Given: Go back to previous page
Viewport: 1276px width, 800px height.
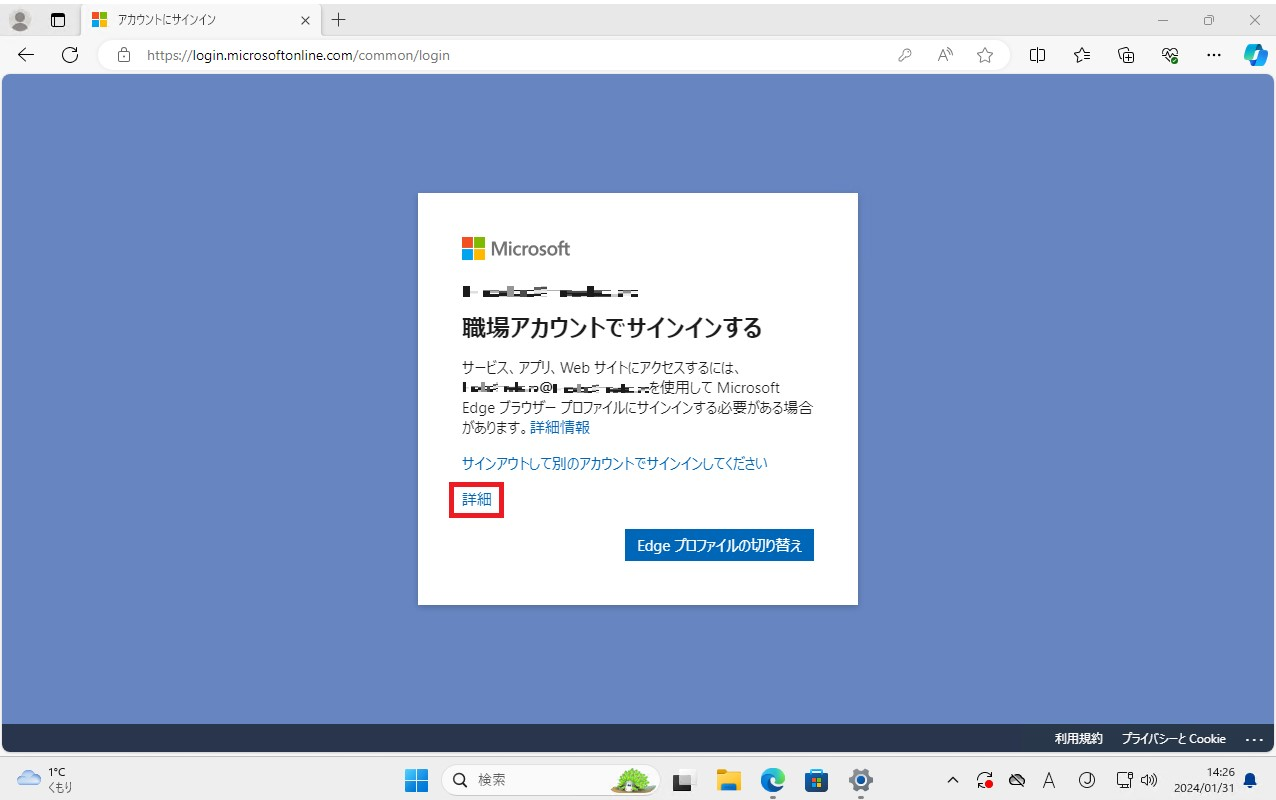Looking at the screenshot, I should point(26,55).
